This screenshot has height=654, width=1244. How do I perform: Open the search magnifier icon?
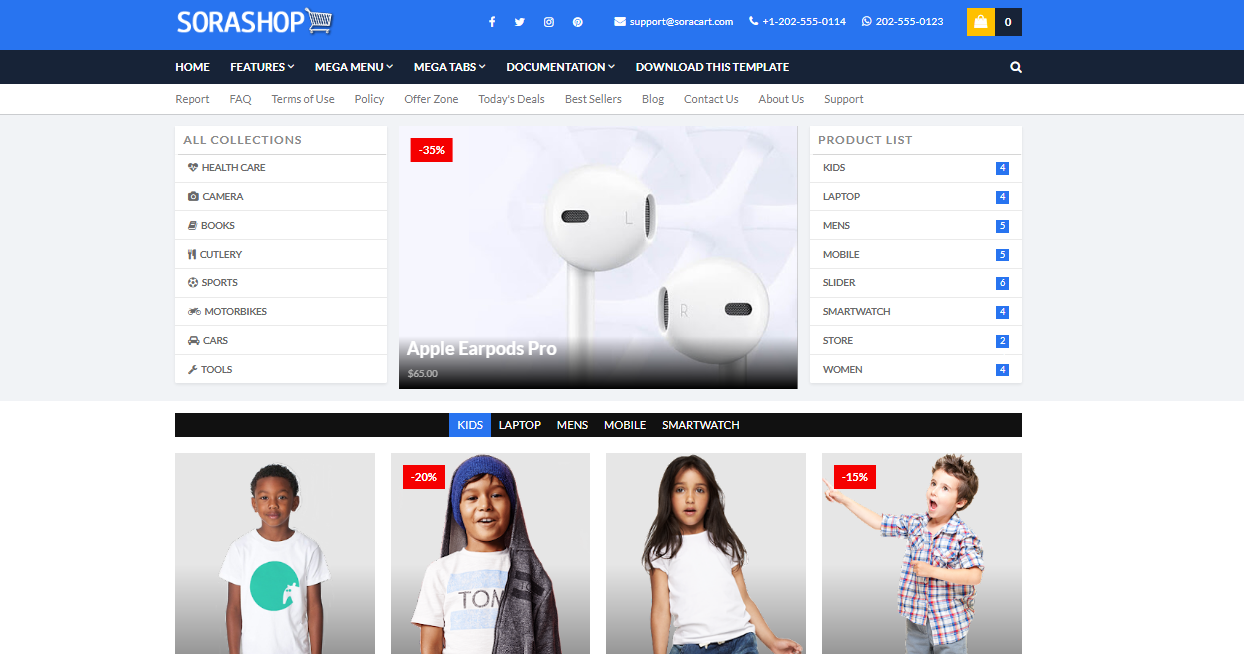tap(1016, 67)
